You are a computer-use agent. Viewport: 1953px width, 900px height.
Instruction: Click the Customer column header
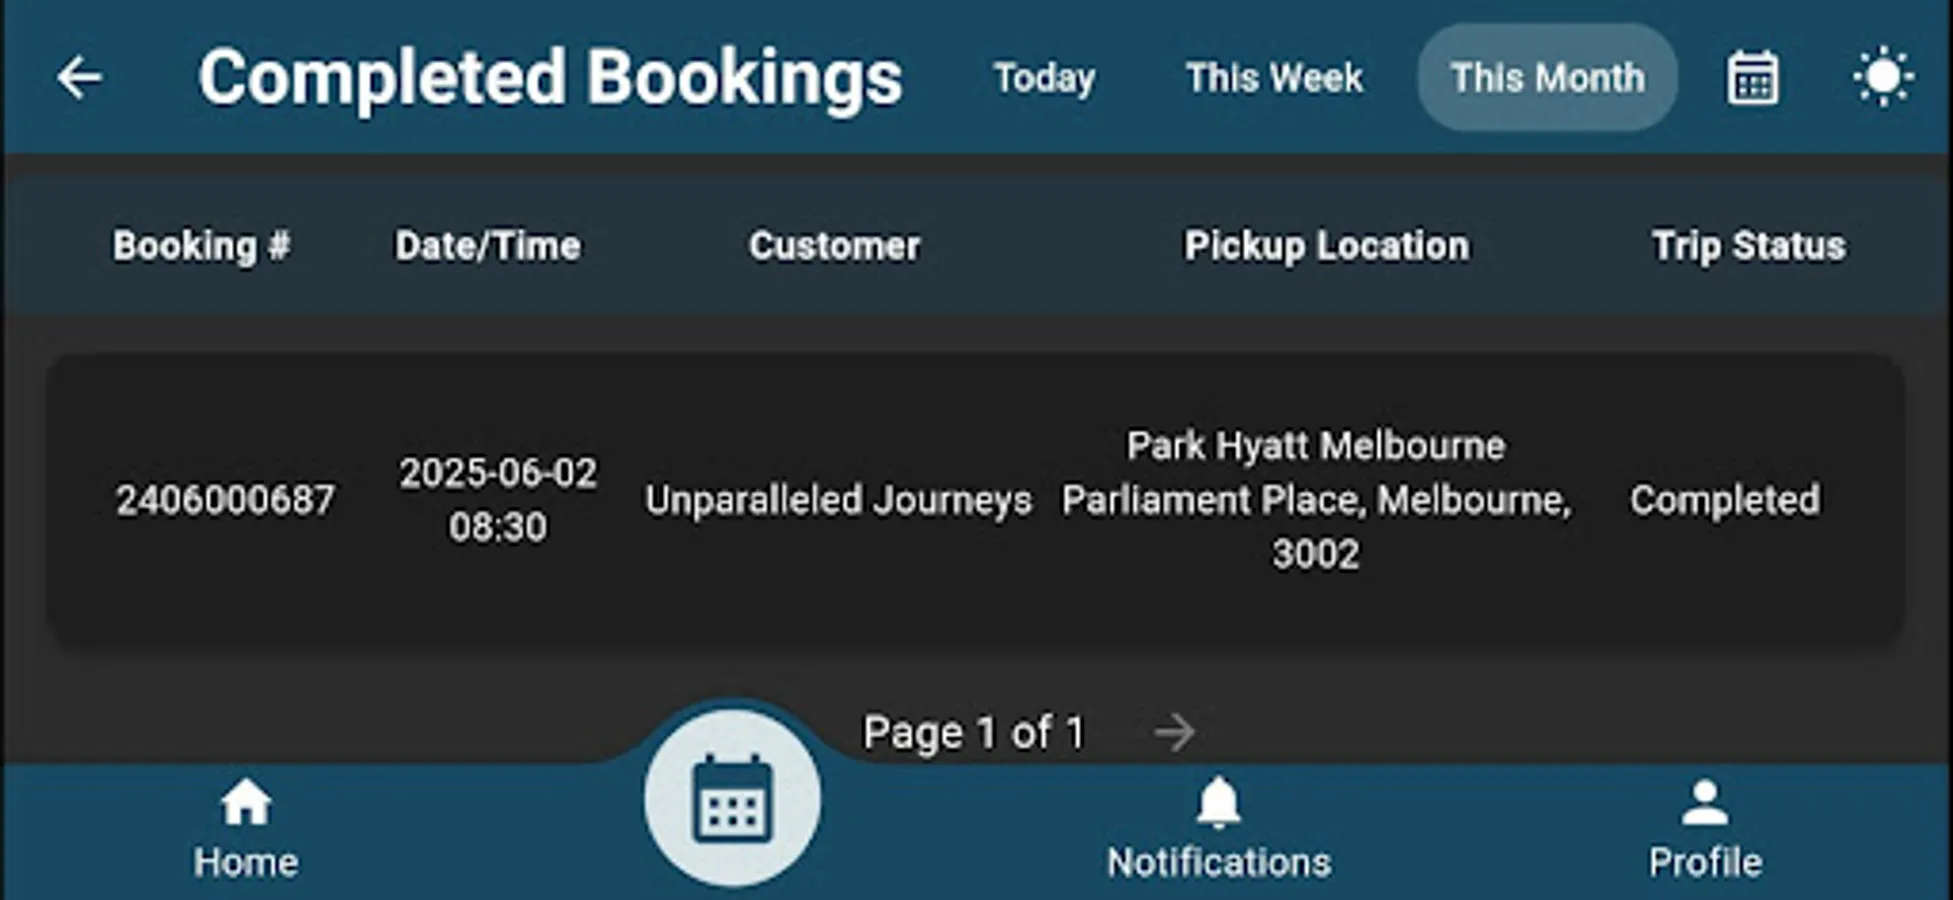click(x=834, y=246)
